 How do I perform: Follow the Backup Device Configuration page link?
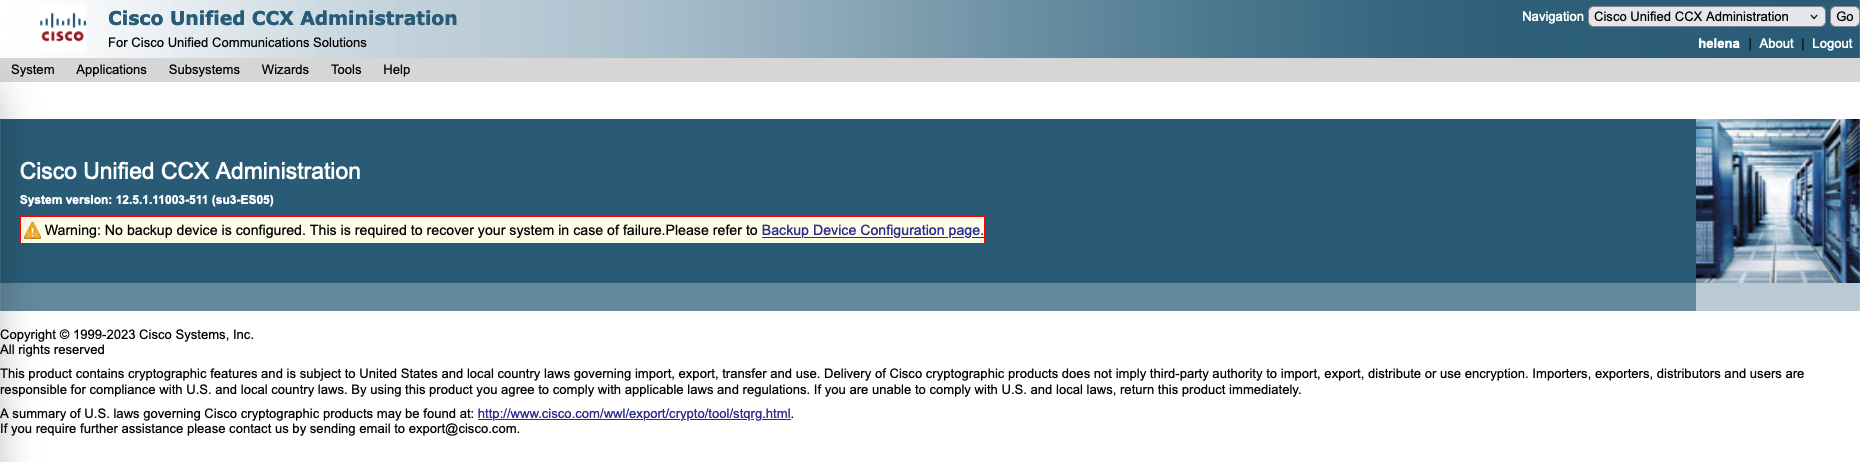coord(871,231)
